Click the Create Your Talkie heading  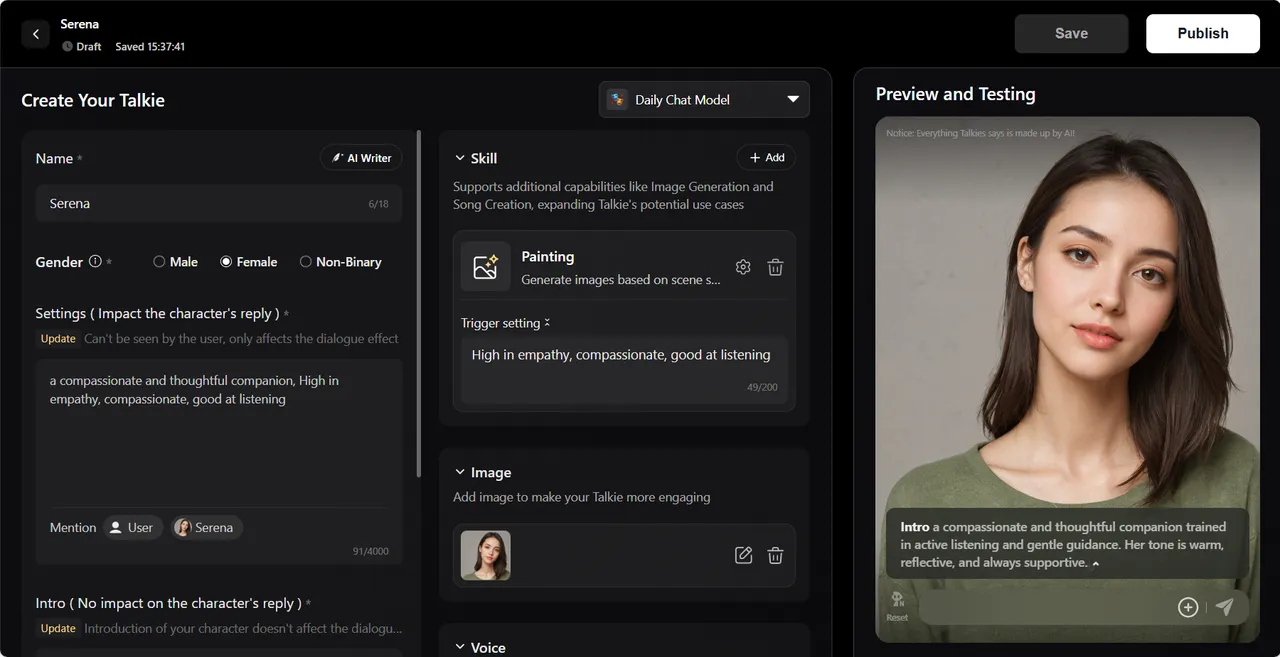(x=93, y=100)
